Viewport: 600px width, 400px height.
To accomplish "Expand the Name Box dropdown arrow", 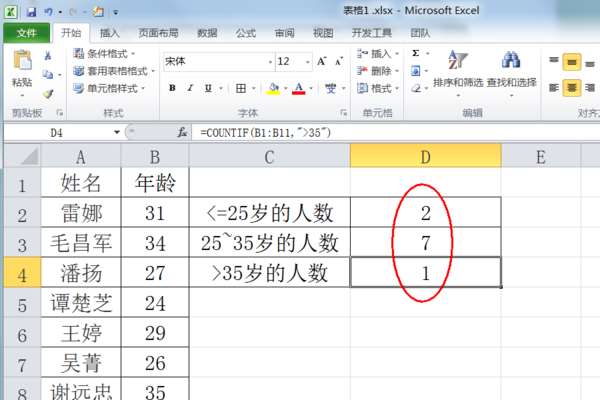I will (x=117, y=132).
